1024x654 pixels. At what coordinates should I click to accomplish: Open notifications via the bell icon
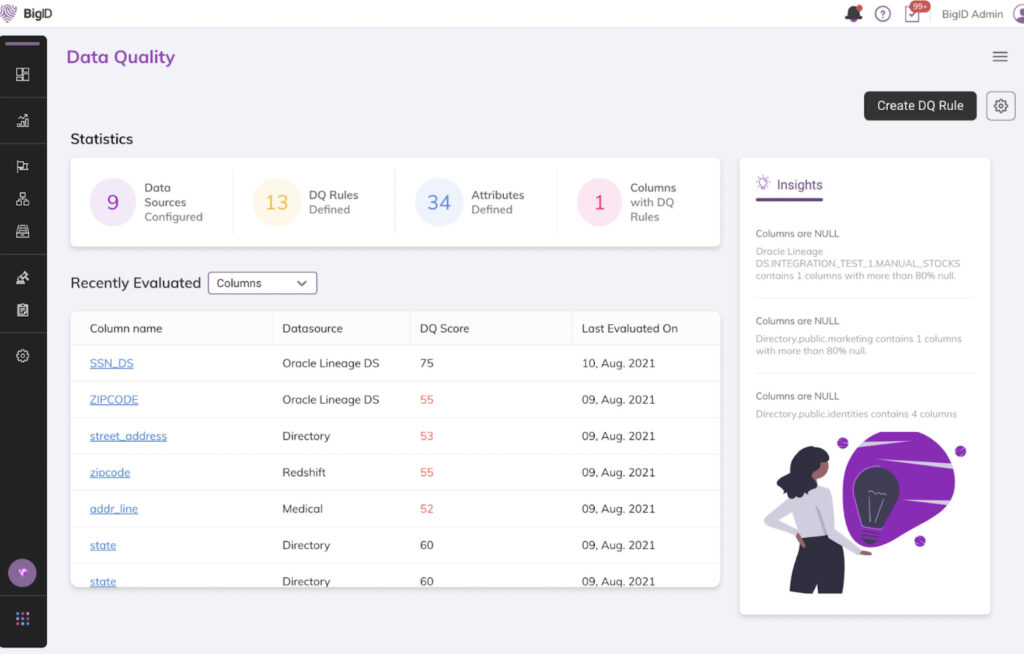(854, 13)
